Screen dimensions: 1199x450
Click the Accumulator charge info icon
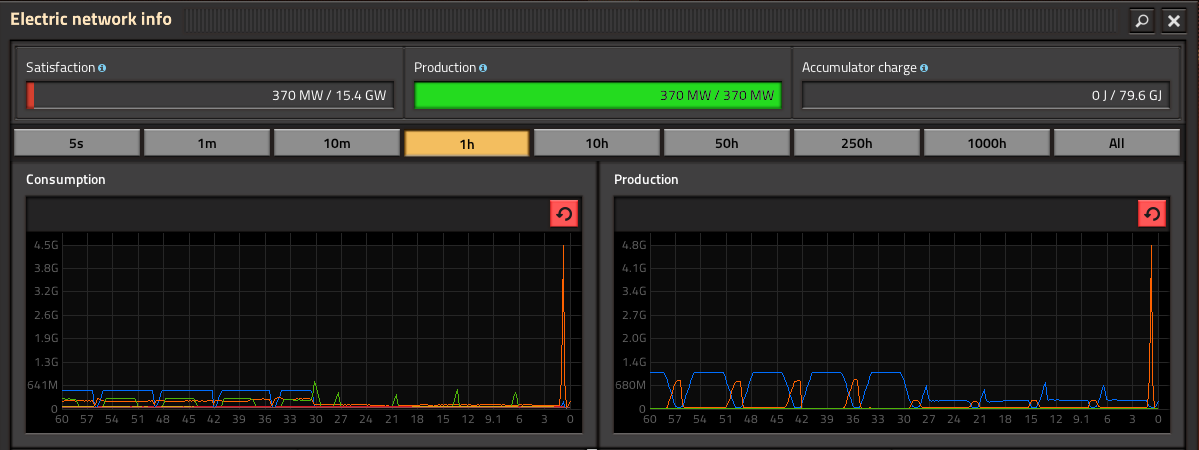924,68
